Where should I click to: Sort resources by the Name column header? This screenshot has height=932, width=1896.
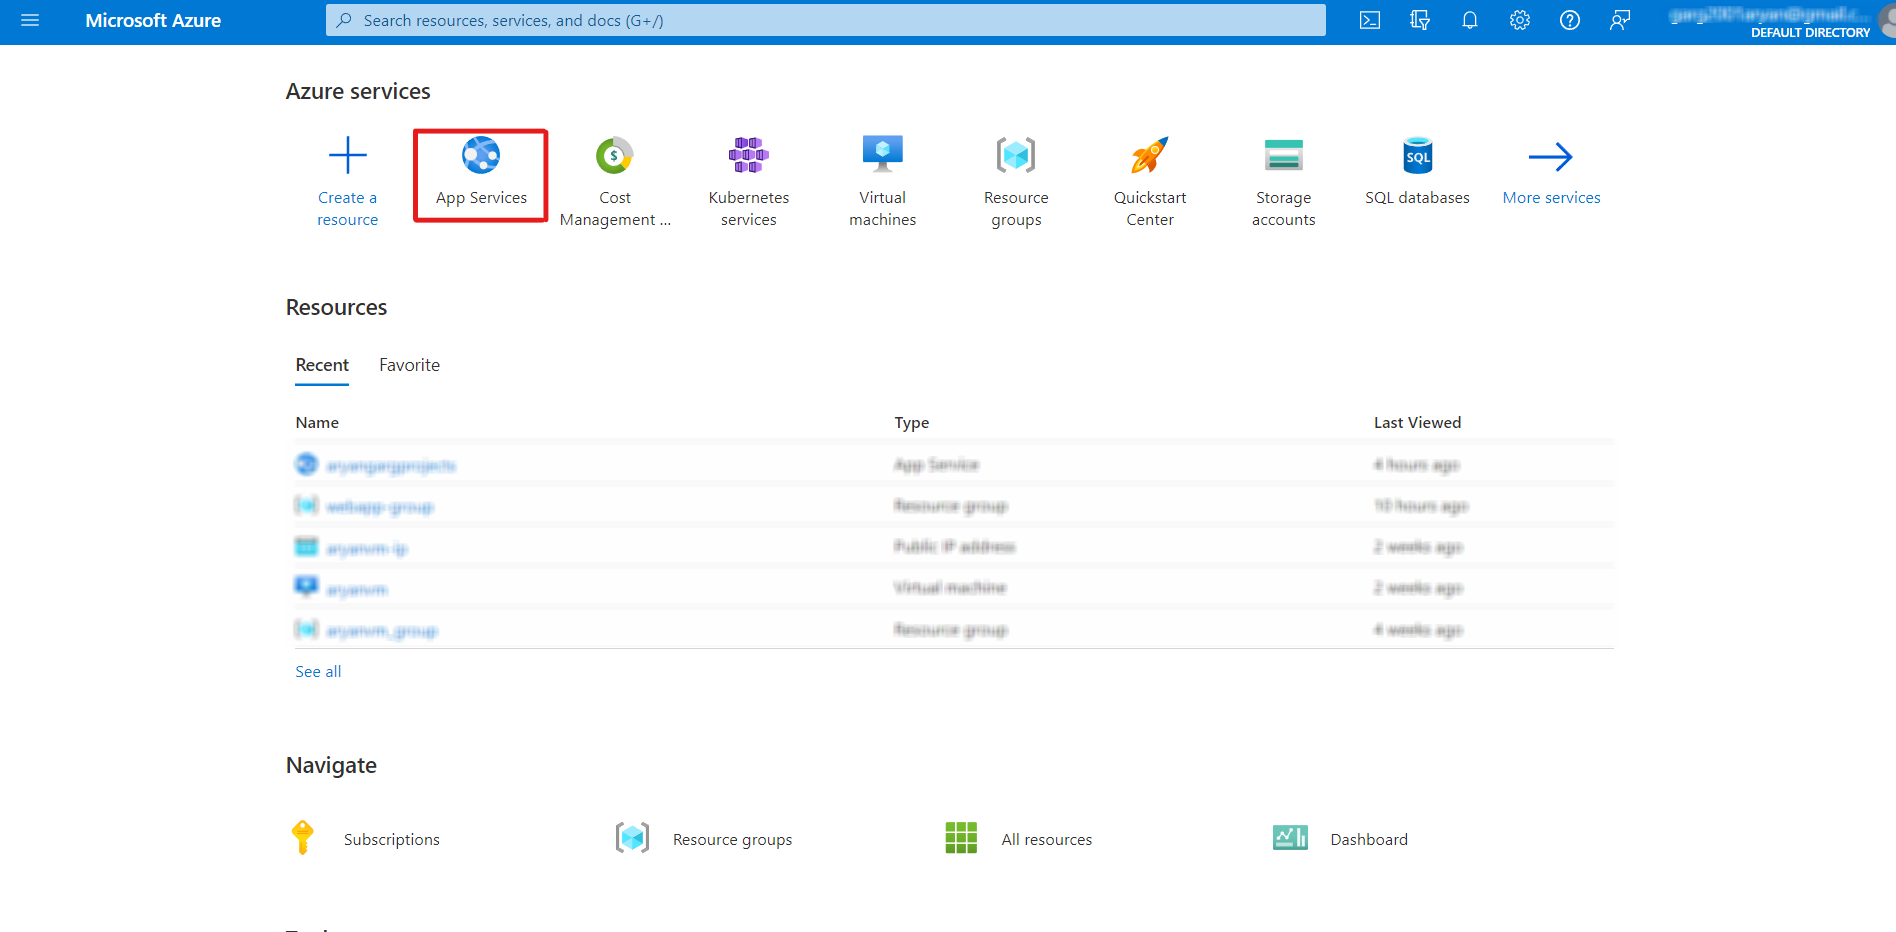click(317, 423)
